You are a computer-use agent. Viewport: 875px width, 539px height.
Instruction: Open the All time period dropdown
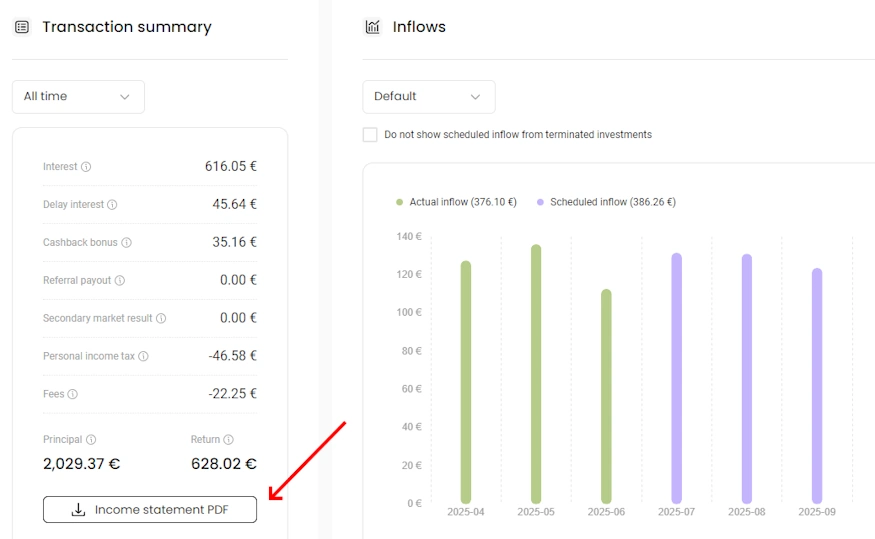78,97
